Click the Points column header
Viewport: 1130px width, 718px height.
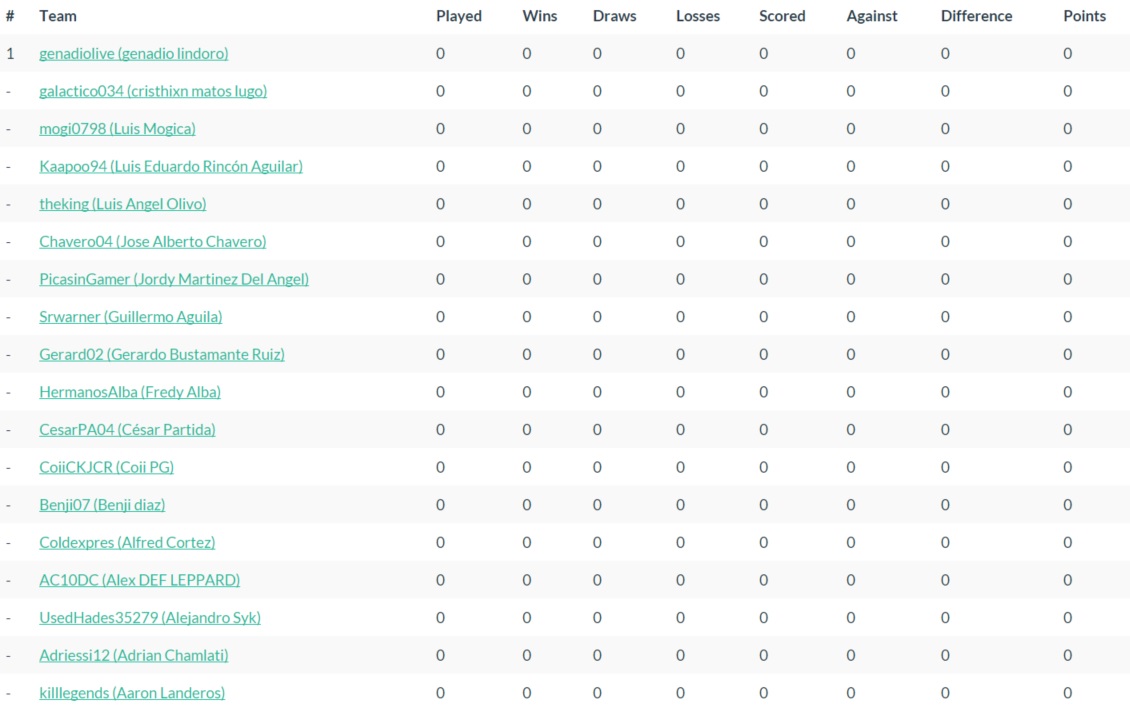[1084, 16]
